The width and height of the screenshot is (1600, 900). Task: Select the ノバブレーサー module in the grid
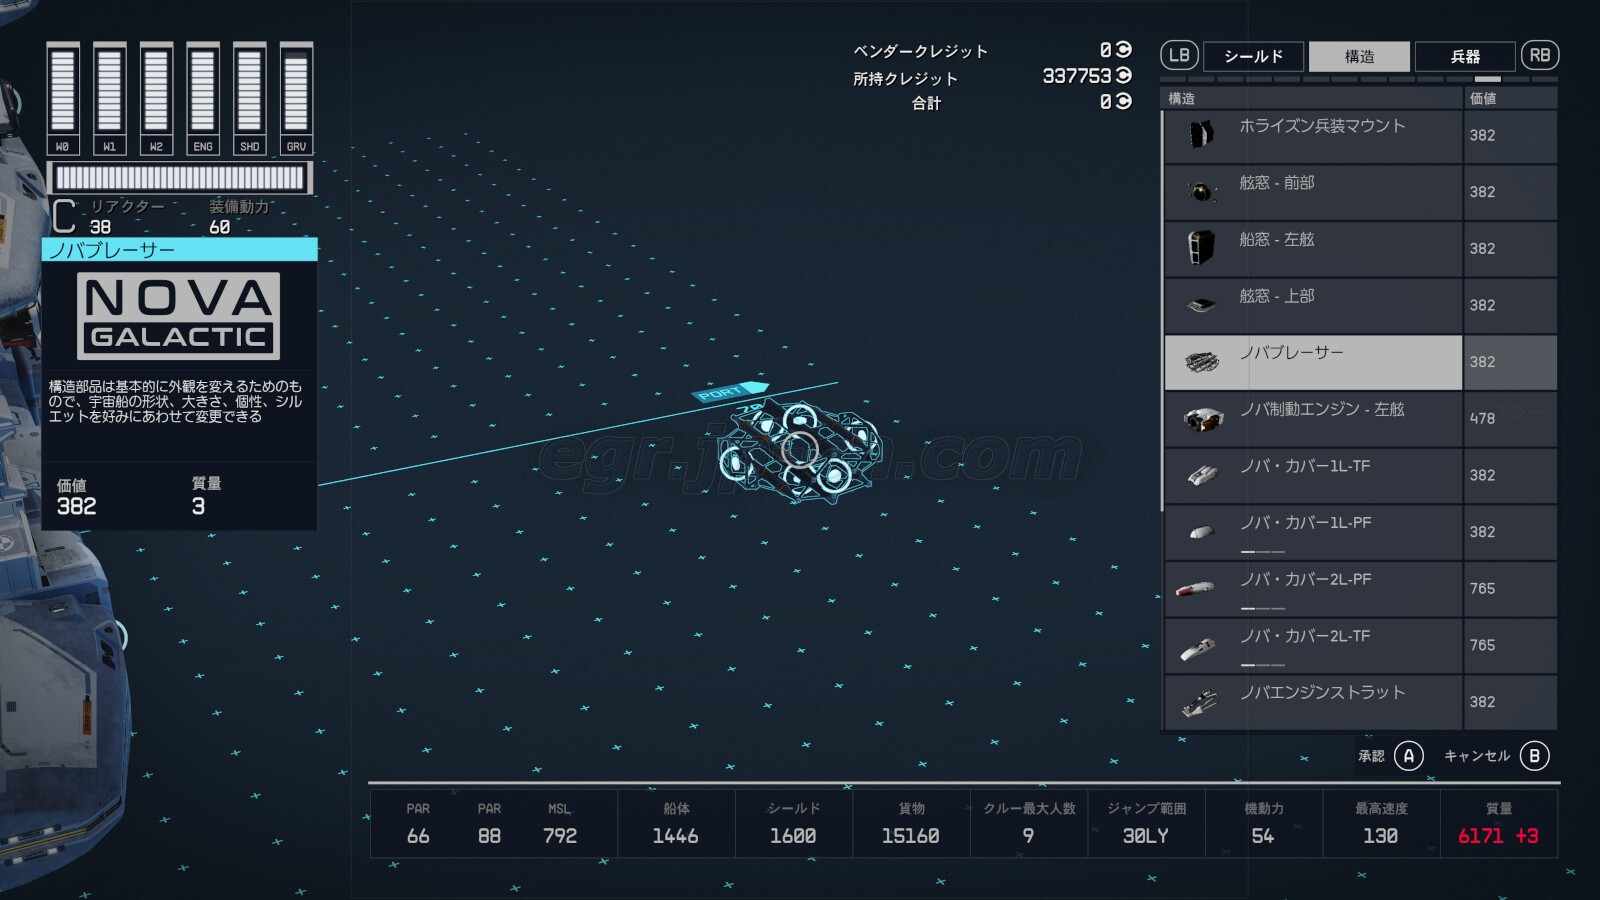[x=798, y=450]
